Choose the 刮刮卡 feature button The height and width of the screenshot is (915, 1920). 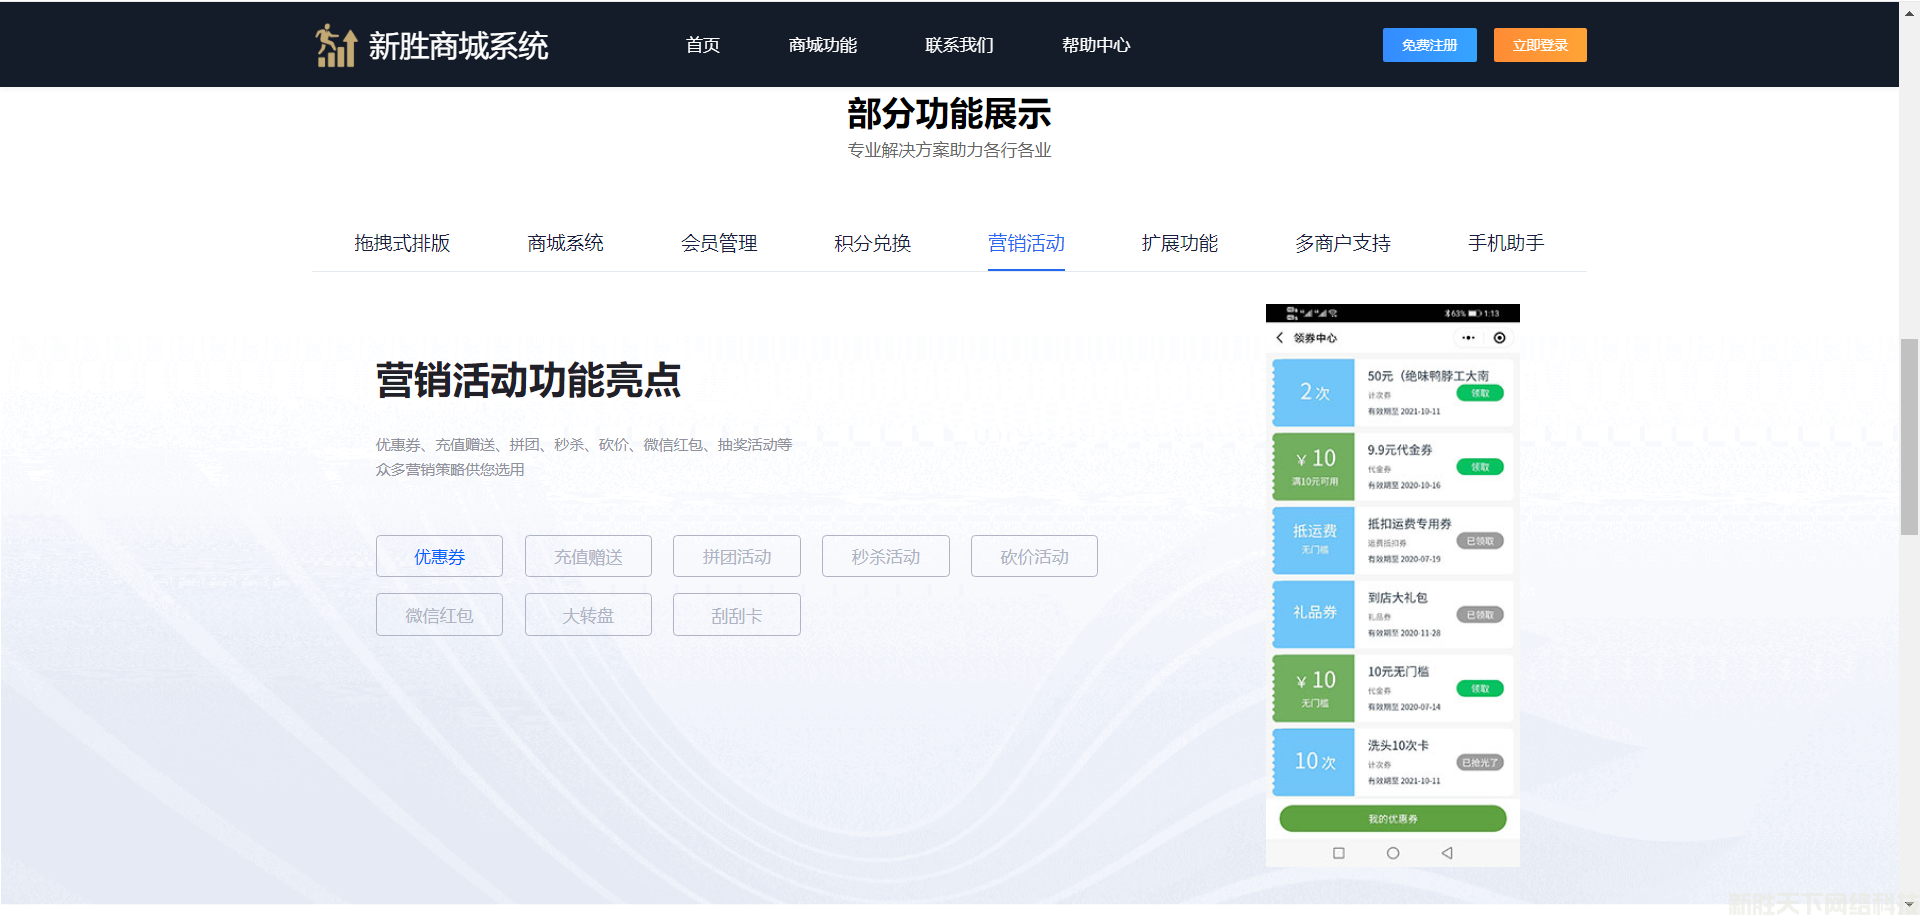pos(736,615)
